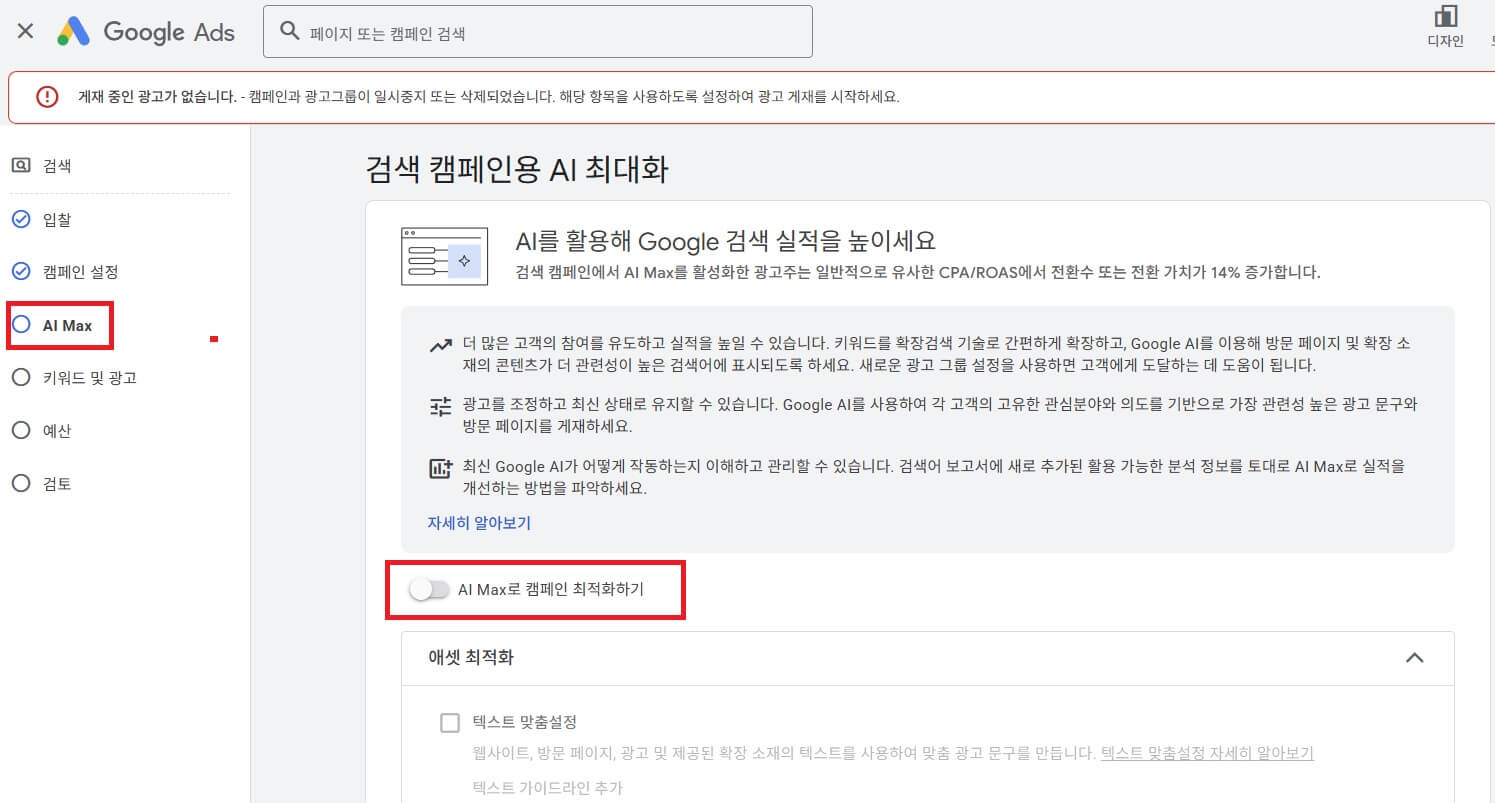The image size is (1495, 803).
Task: Open the 검토 step in sidebar
Action: [41, 484]
